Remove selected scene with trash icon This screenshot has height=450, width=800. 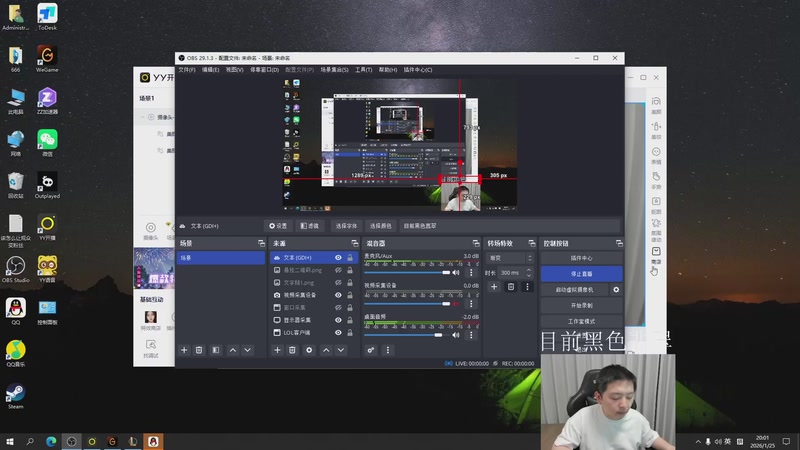(199, 350)
